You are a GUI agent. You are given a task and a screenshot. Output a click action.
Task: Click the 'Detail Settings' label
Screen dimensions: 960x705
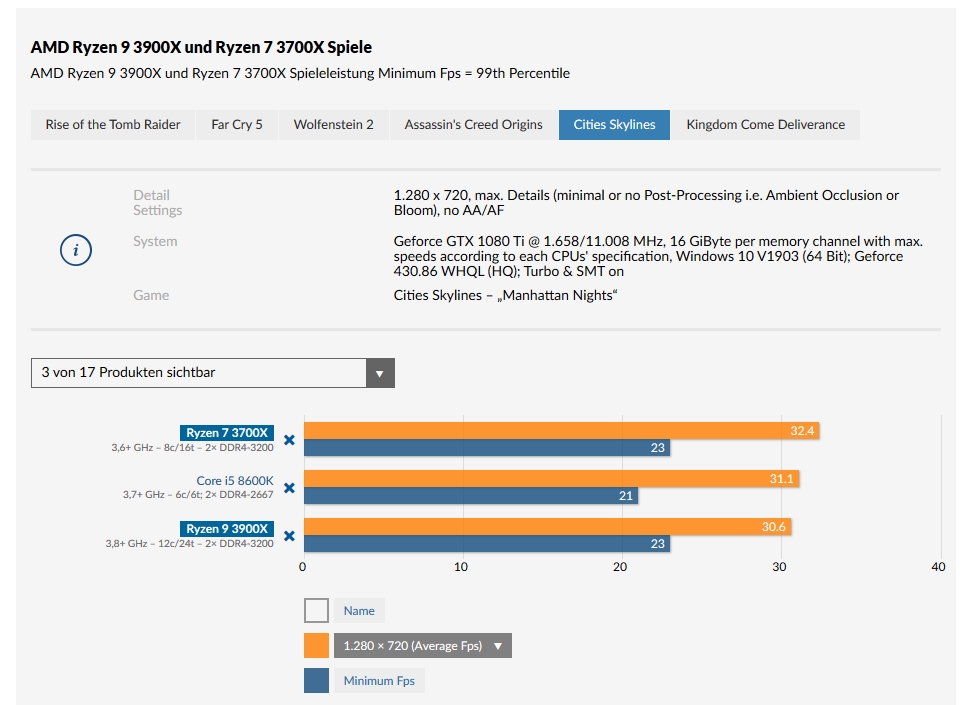[x=157, y=203]
